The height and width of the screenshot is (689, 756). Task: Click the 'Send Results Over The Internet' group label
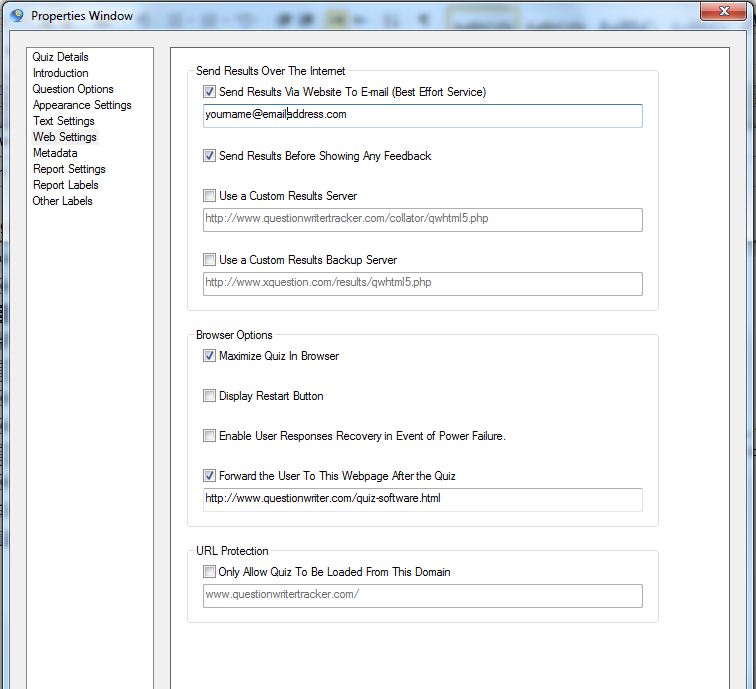click(270, 71)
